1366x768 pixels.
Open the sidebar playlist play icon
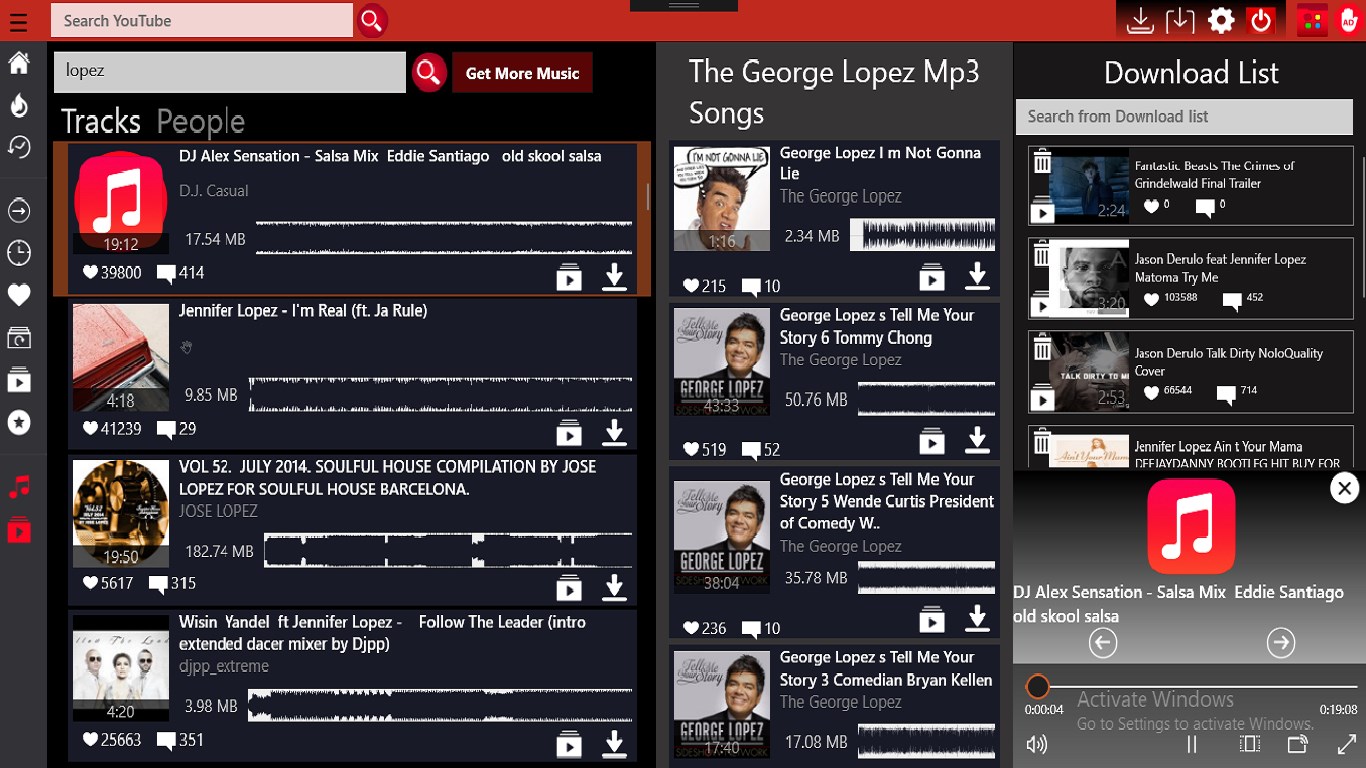[18, 381]
